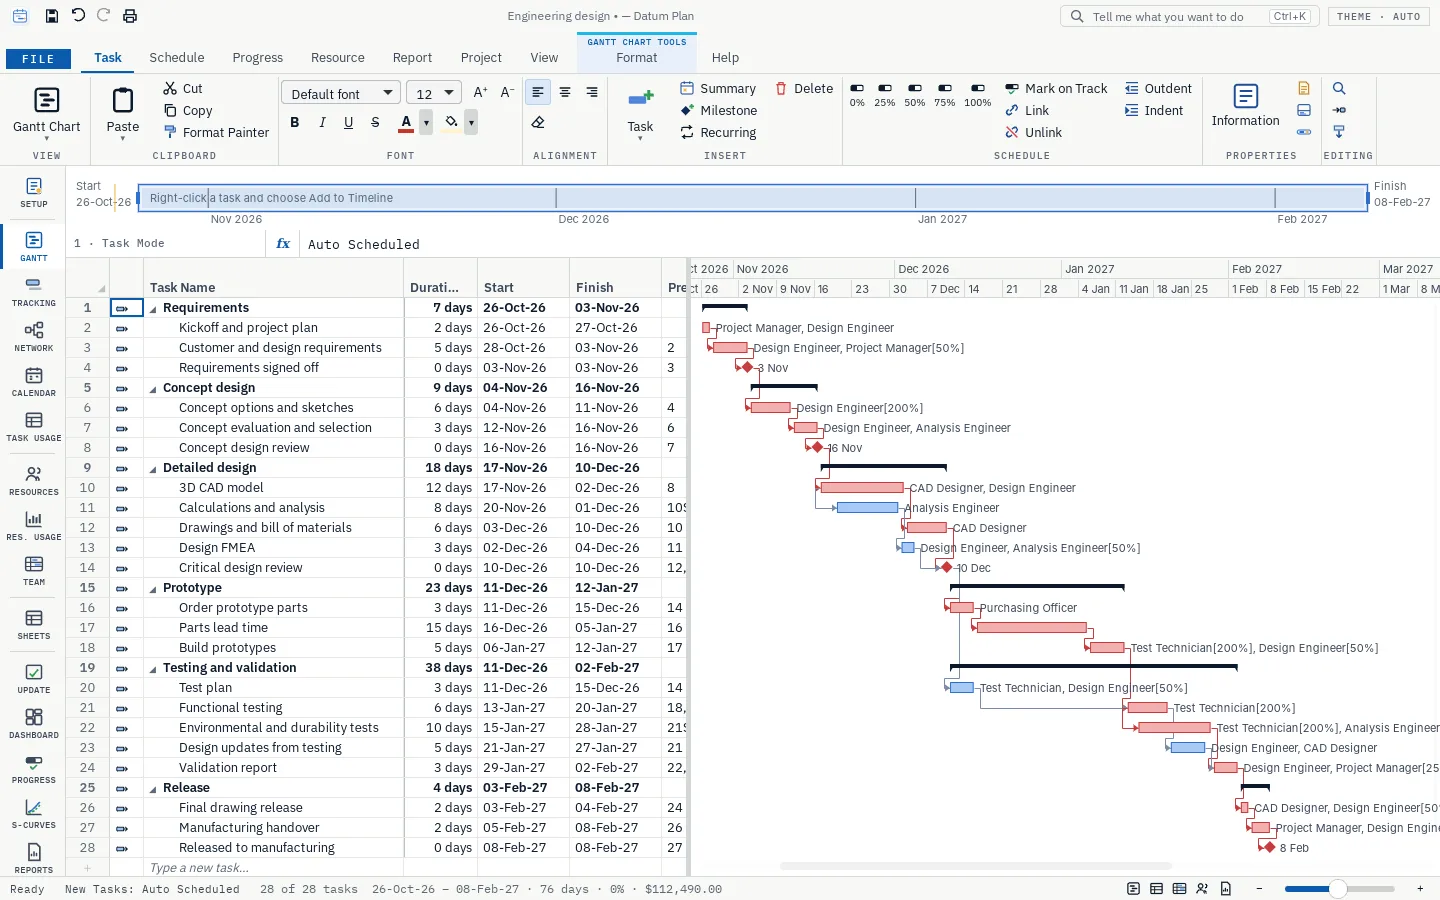Adjust the zoom slider in the status bar

point(1339,889)
